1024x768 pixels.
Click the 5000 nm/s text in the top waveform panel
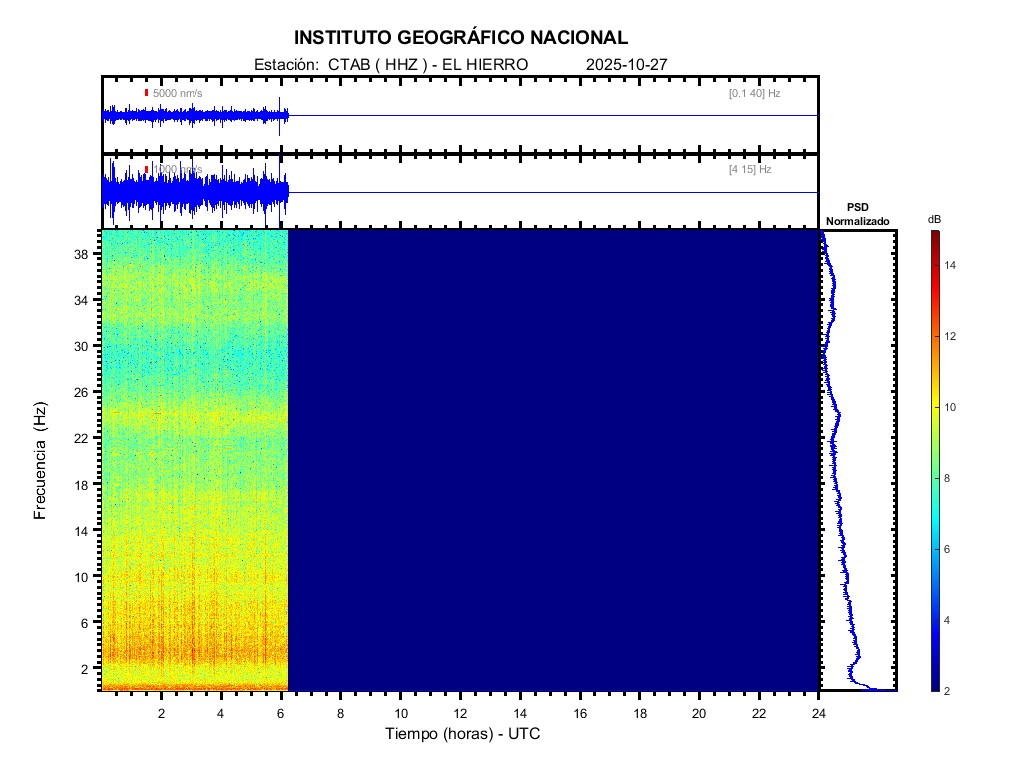click(x=177, y=93)
